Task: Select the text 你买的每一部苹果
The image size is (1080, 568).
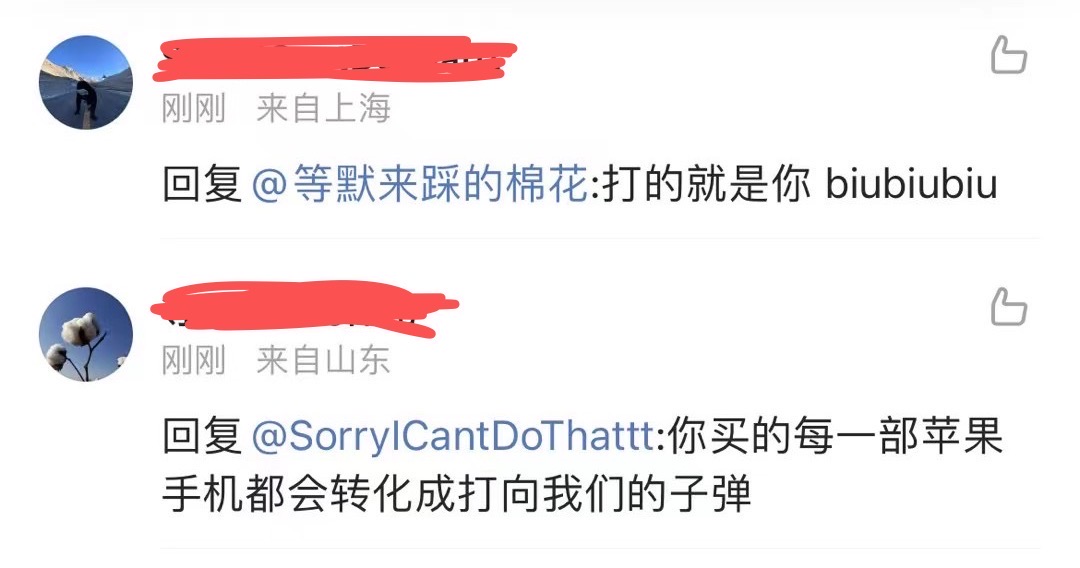Action: (x=835, y=436)
